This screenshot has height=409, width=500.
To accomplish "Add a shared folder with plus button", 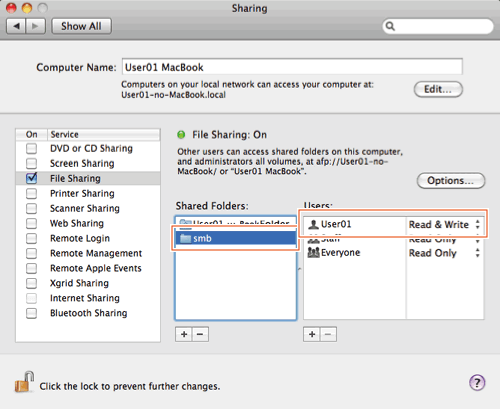I will [184, 334].
